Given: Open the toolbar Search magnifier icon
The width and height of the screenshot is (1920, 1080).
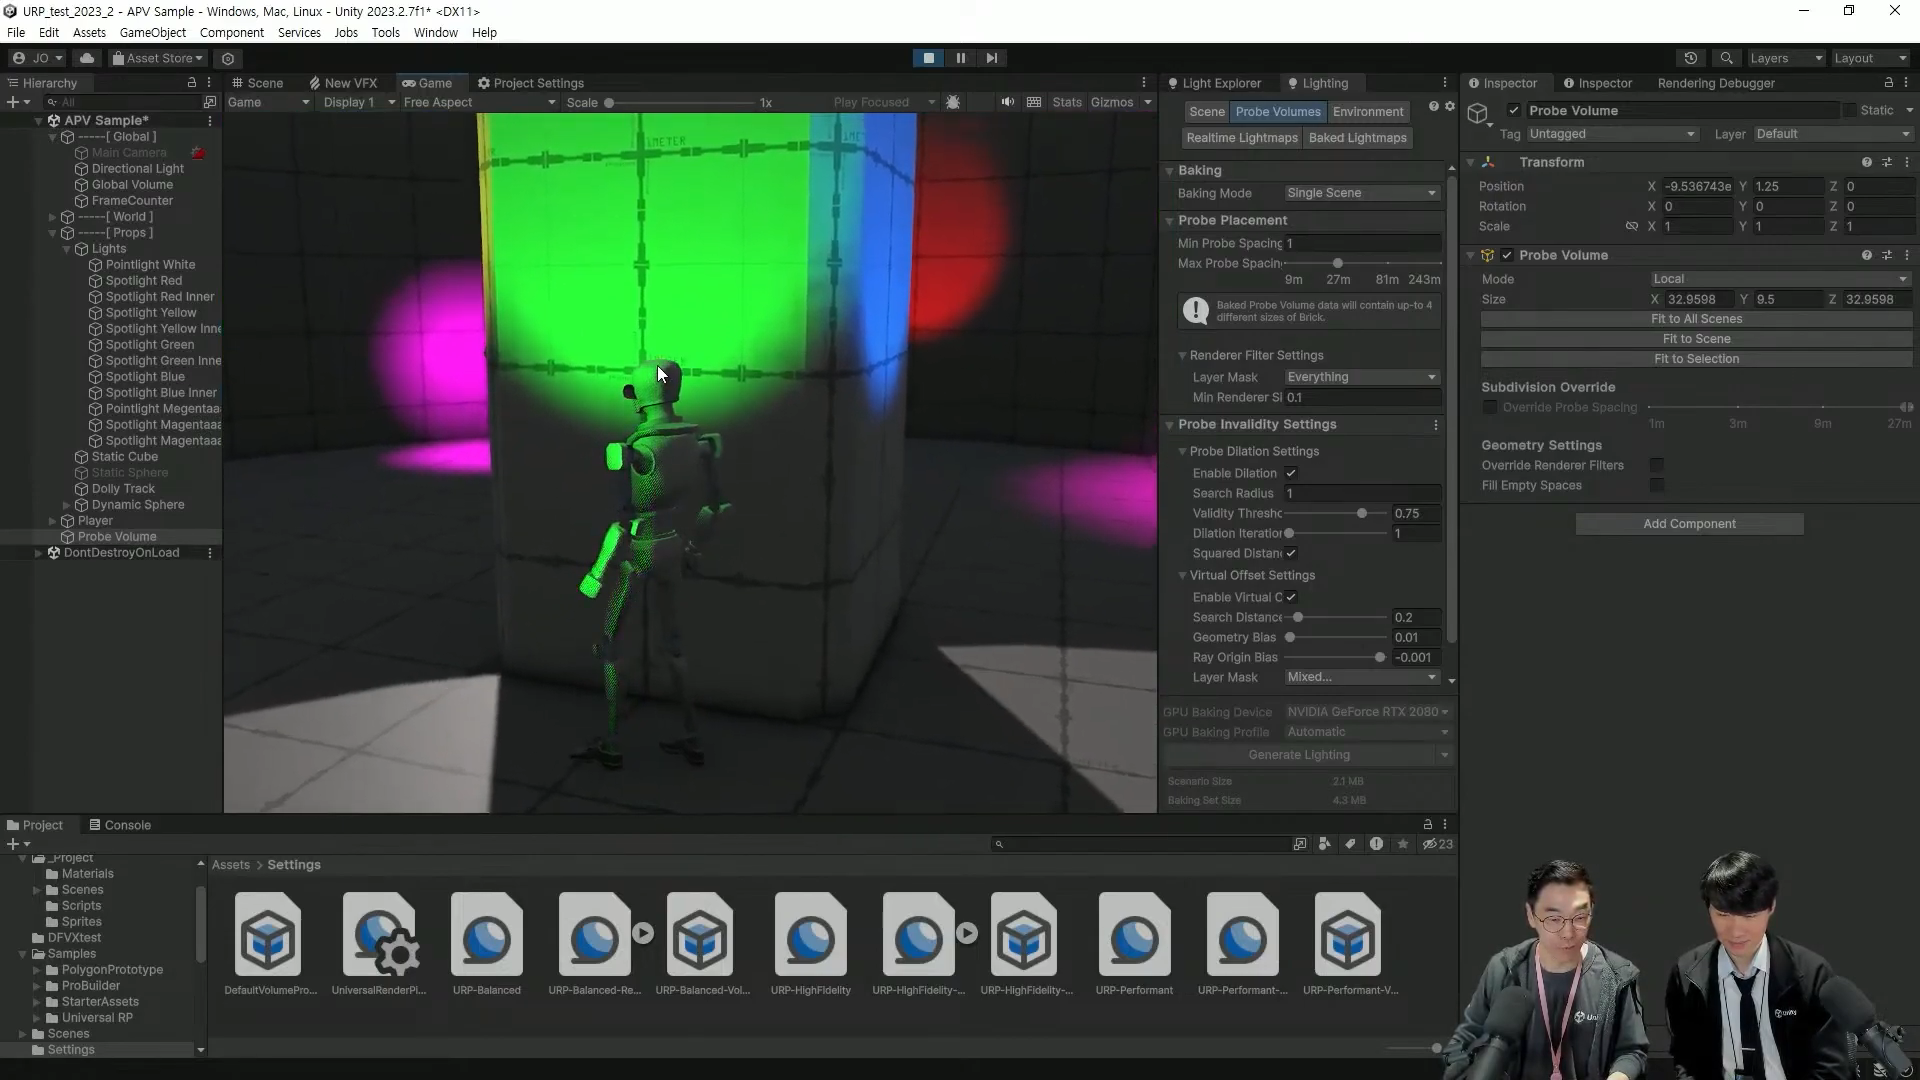Looking at the screenshot, I should pyautogui.click(x=1726, y=58).
